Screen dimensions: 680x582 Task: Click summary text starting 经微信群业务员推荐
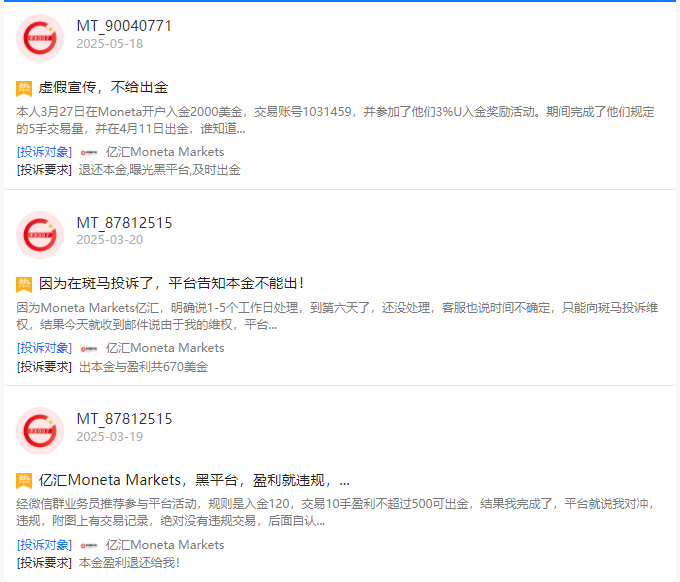335,512
